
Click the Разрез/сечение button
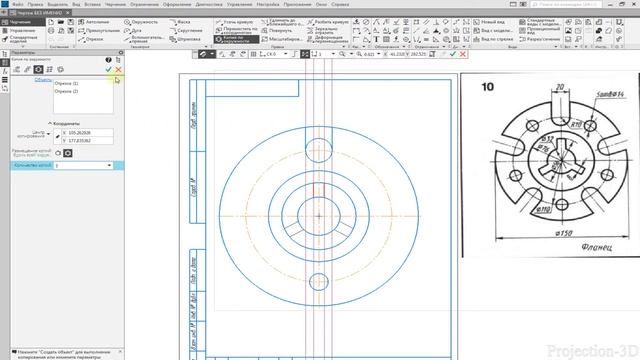(540, 39)
